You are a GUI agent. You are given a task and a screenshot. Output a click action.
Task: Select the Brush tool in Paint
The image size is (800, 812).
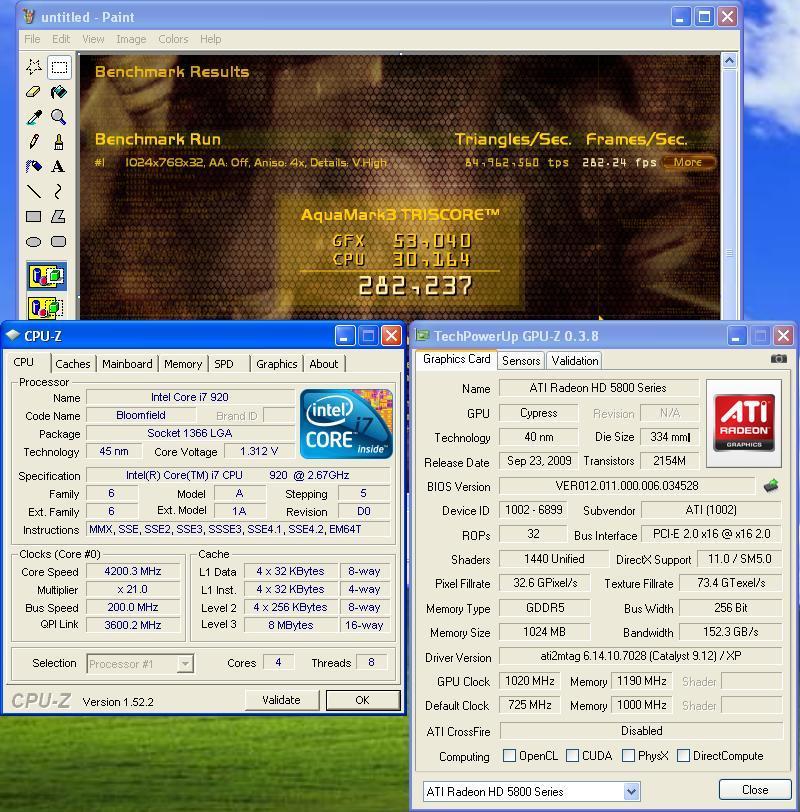pos(59,141)
